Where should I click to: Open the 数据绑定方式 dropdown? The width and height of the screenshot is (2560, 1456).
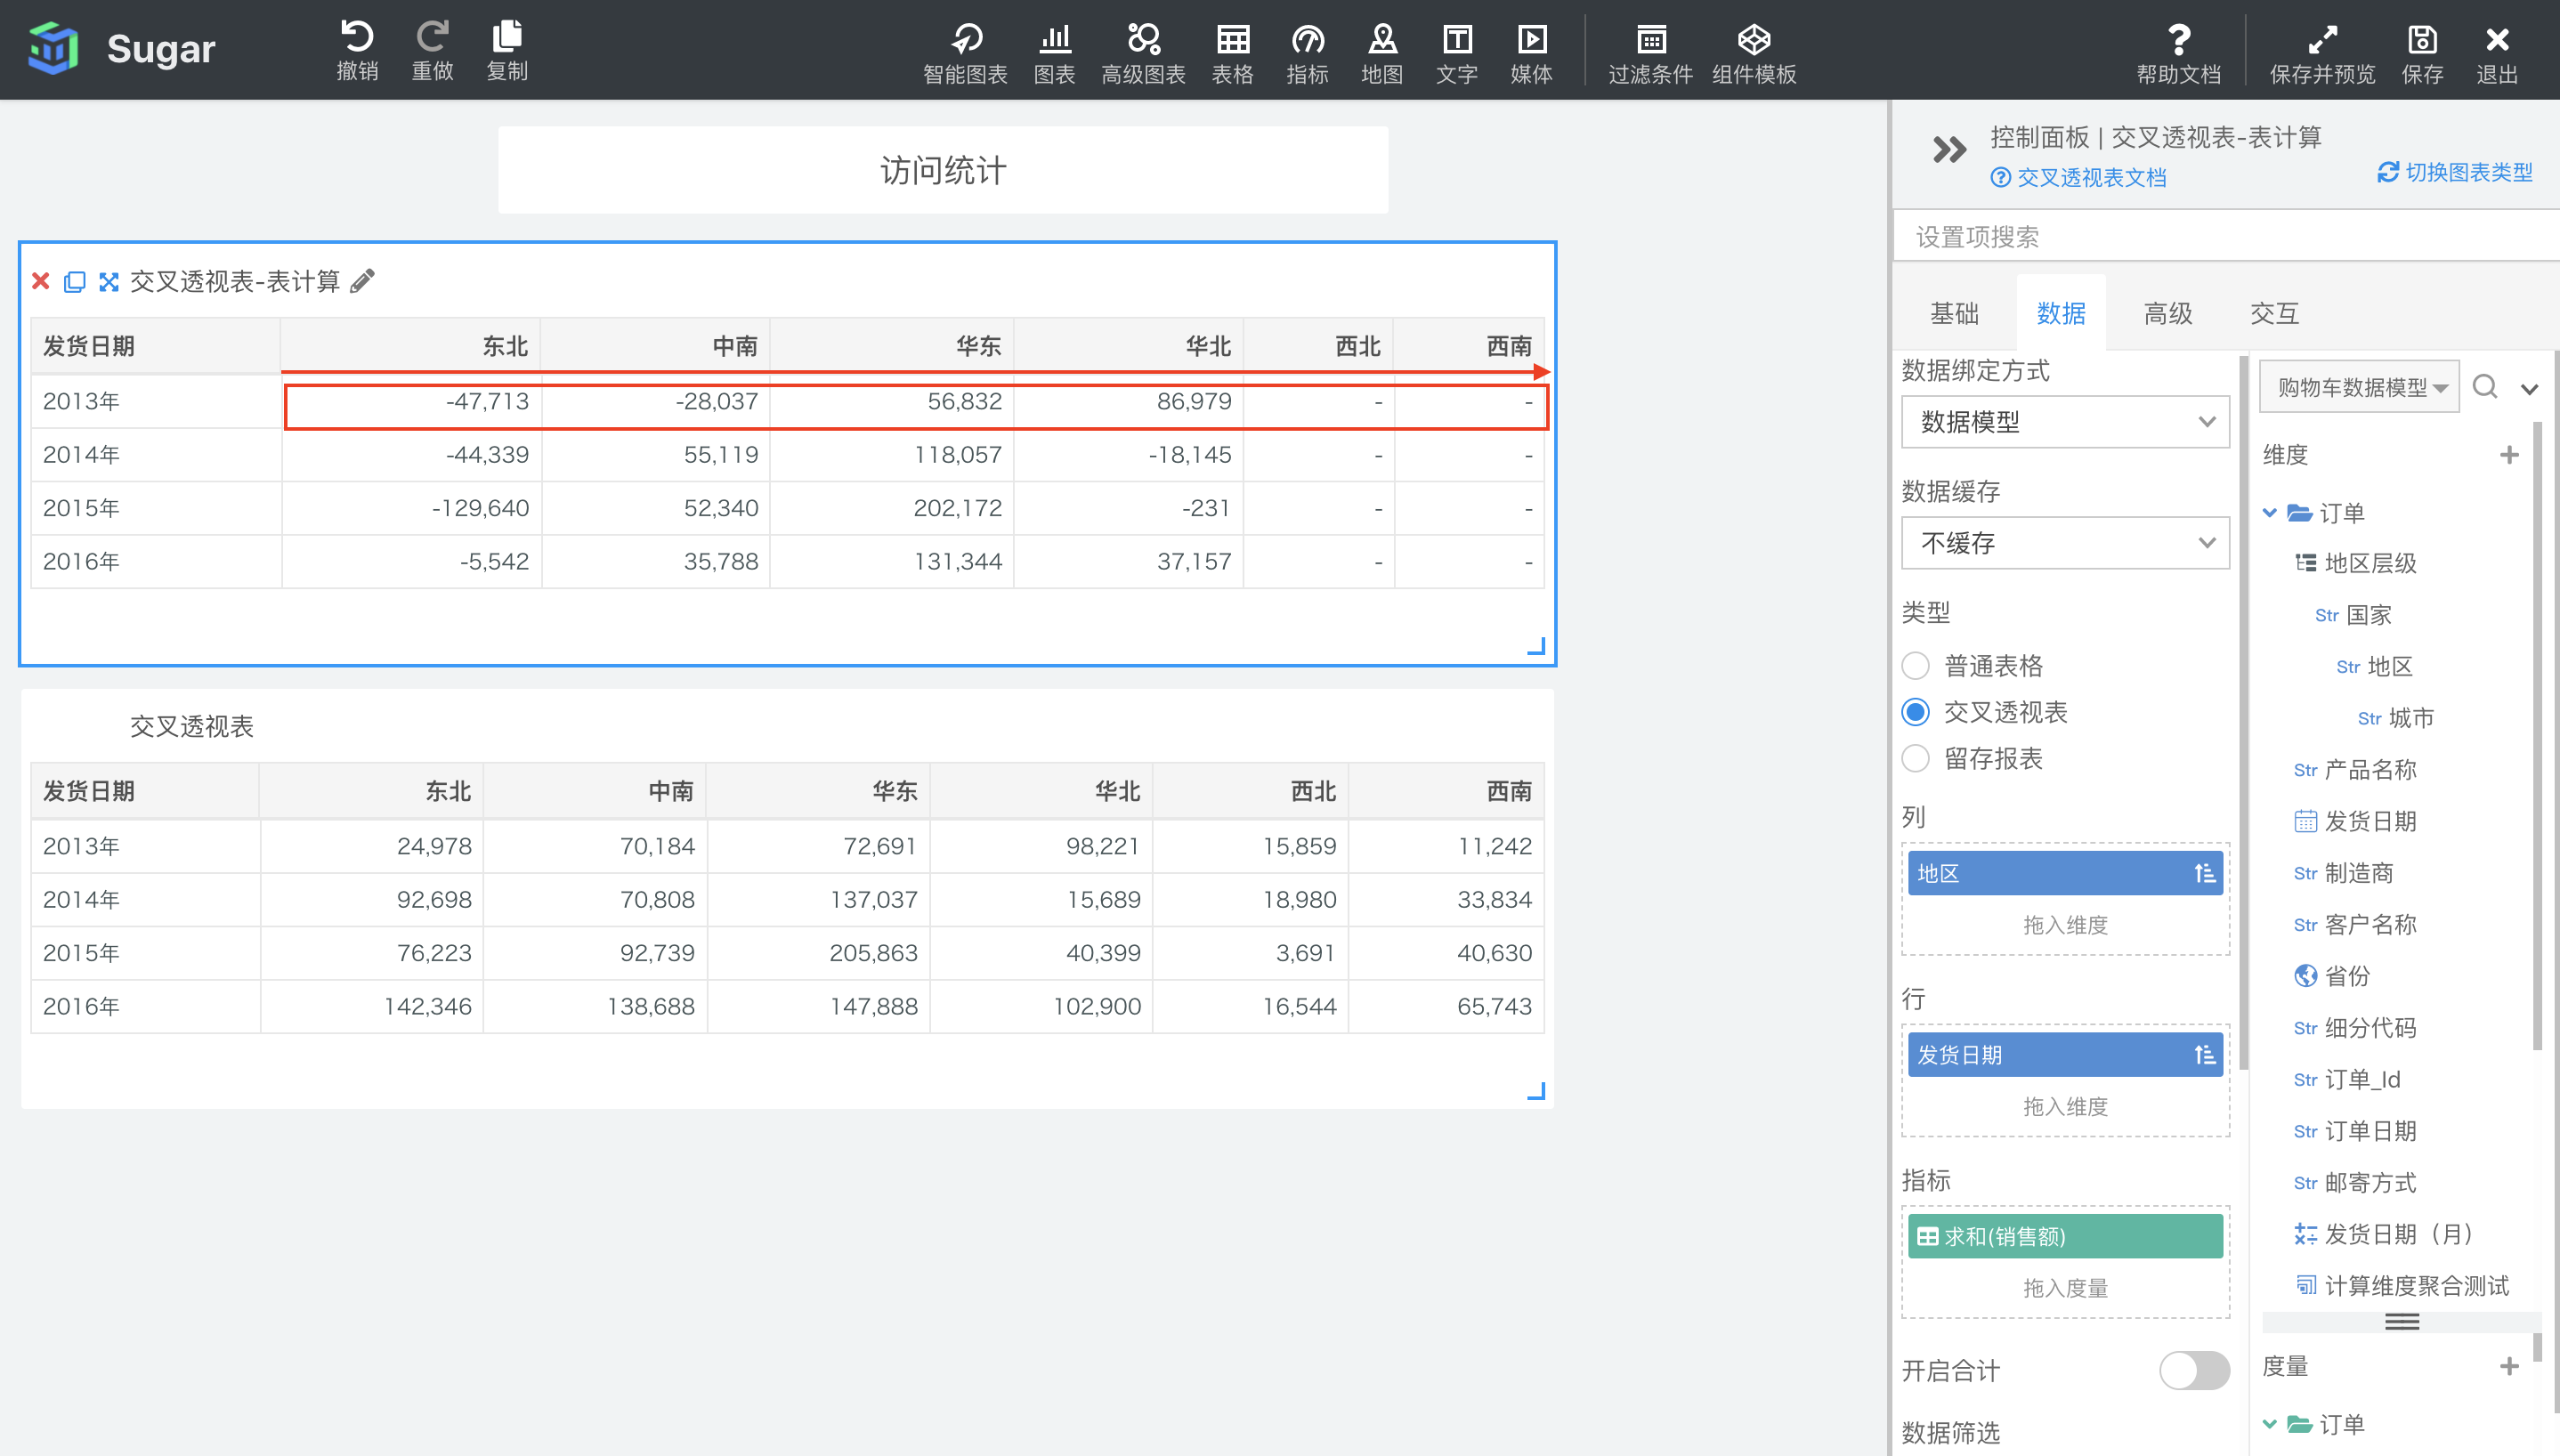point(2064,422)
